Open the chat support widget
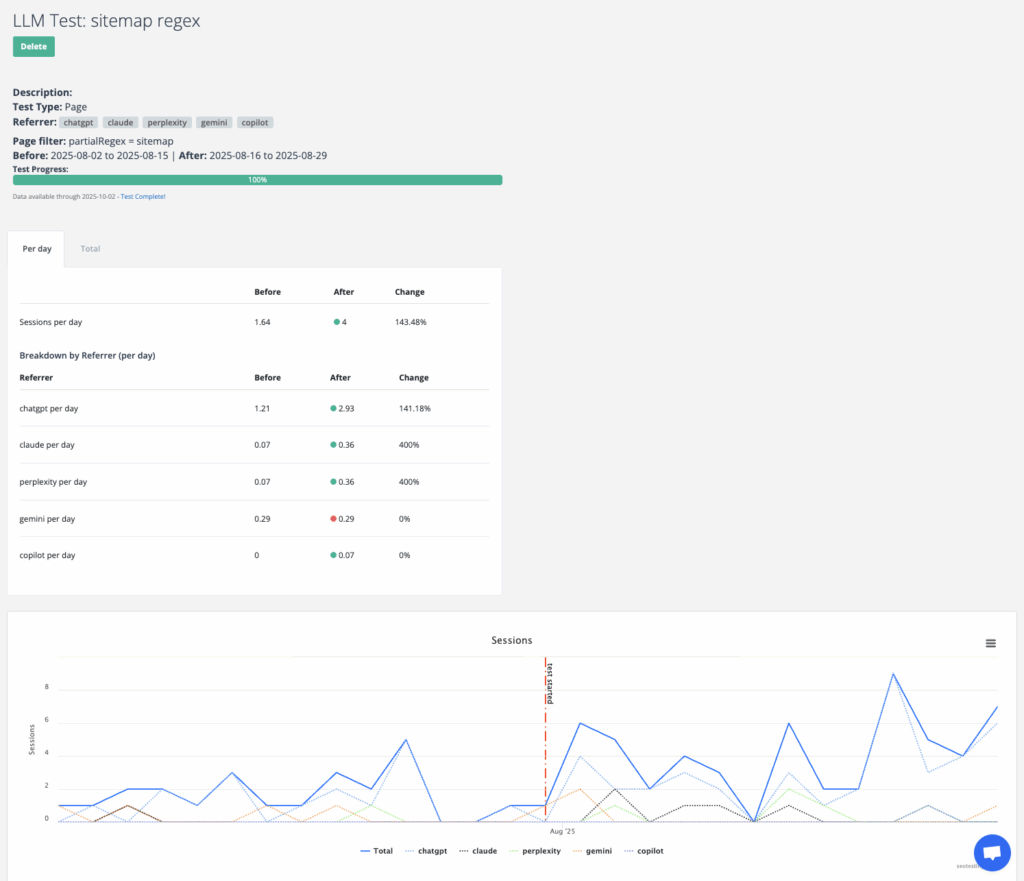This screenshot has width=1024, height=881. pyautogui.click(x=992, y=853)
